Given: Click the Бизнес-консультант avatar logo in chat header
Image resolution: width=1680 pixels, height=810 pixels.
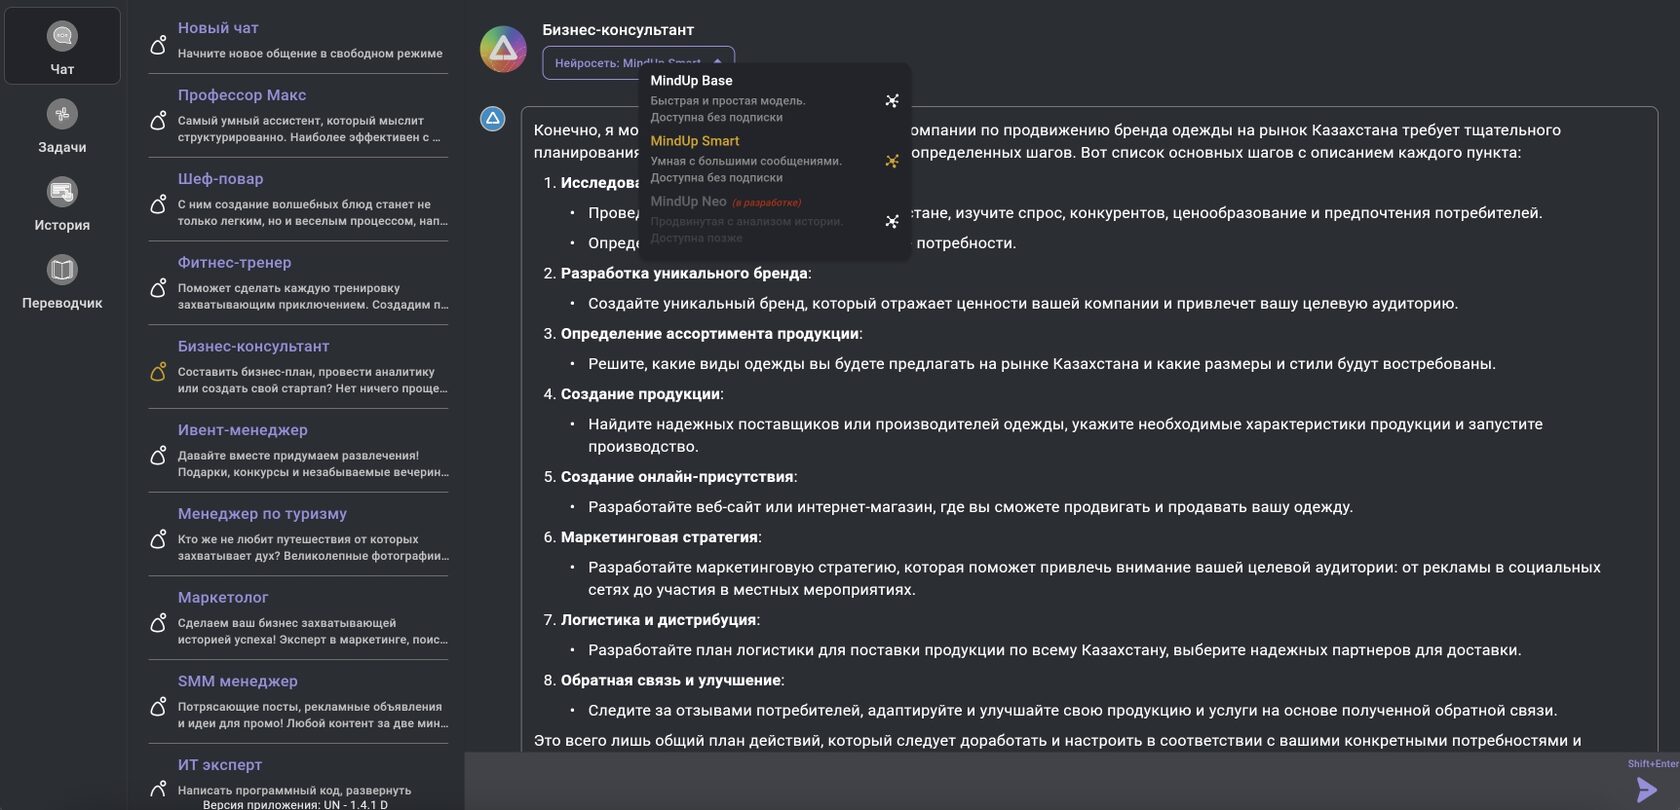Looking at the screenshot, I should pos(503,48).
